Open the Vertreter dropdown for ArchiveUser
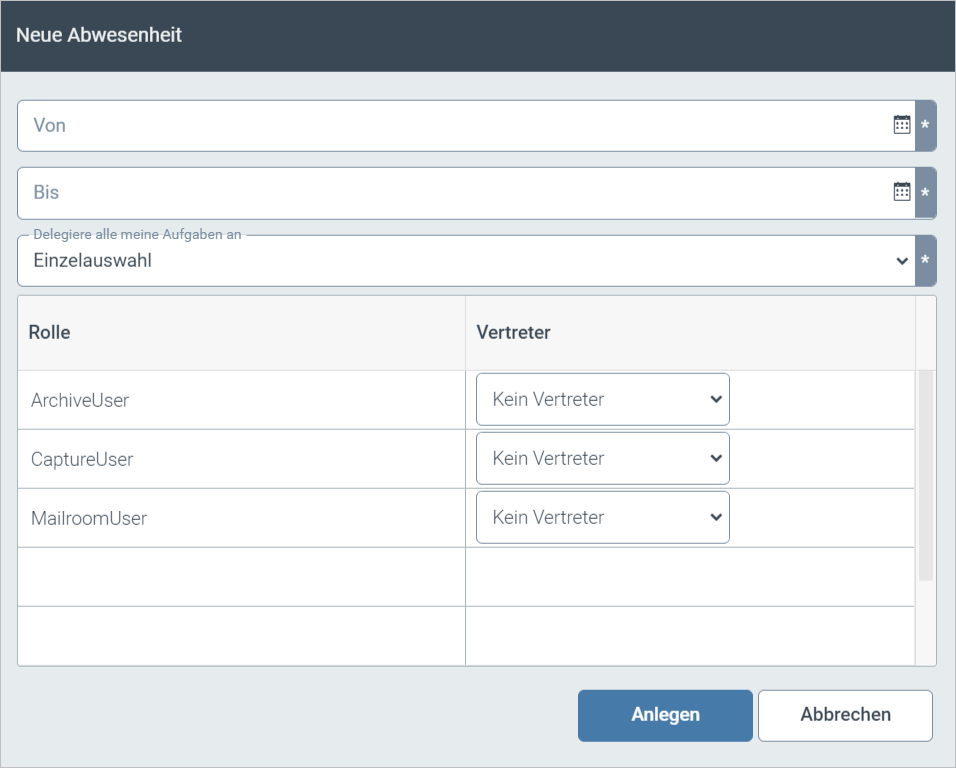This screenshot has height=768, width=956. (602, 400)
